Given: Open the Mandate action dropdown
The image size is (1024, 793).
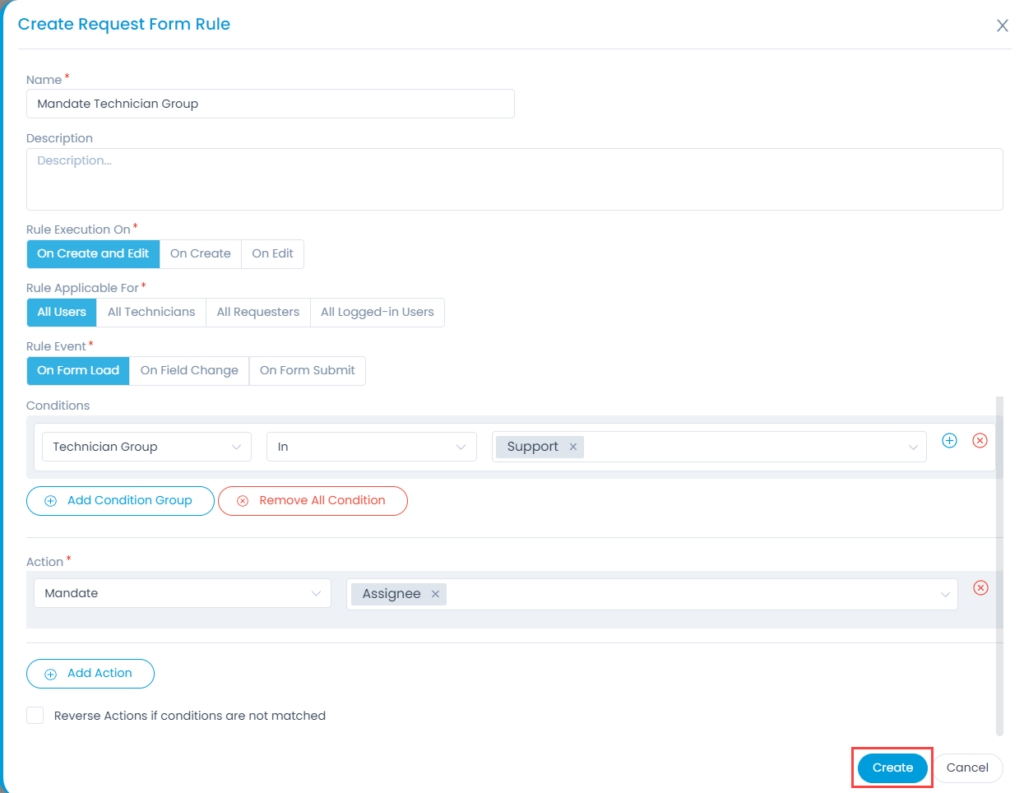Looking at the screenshot, I should (182, 593).
